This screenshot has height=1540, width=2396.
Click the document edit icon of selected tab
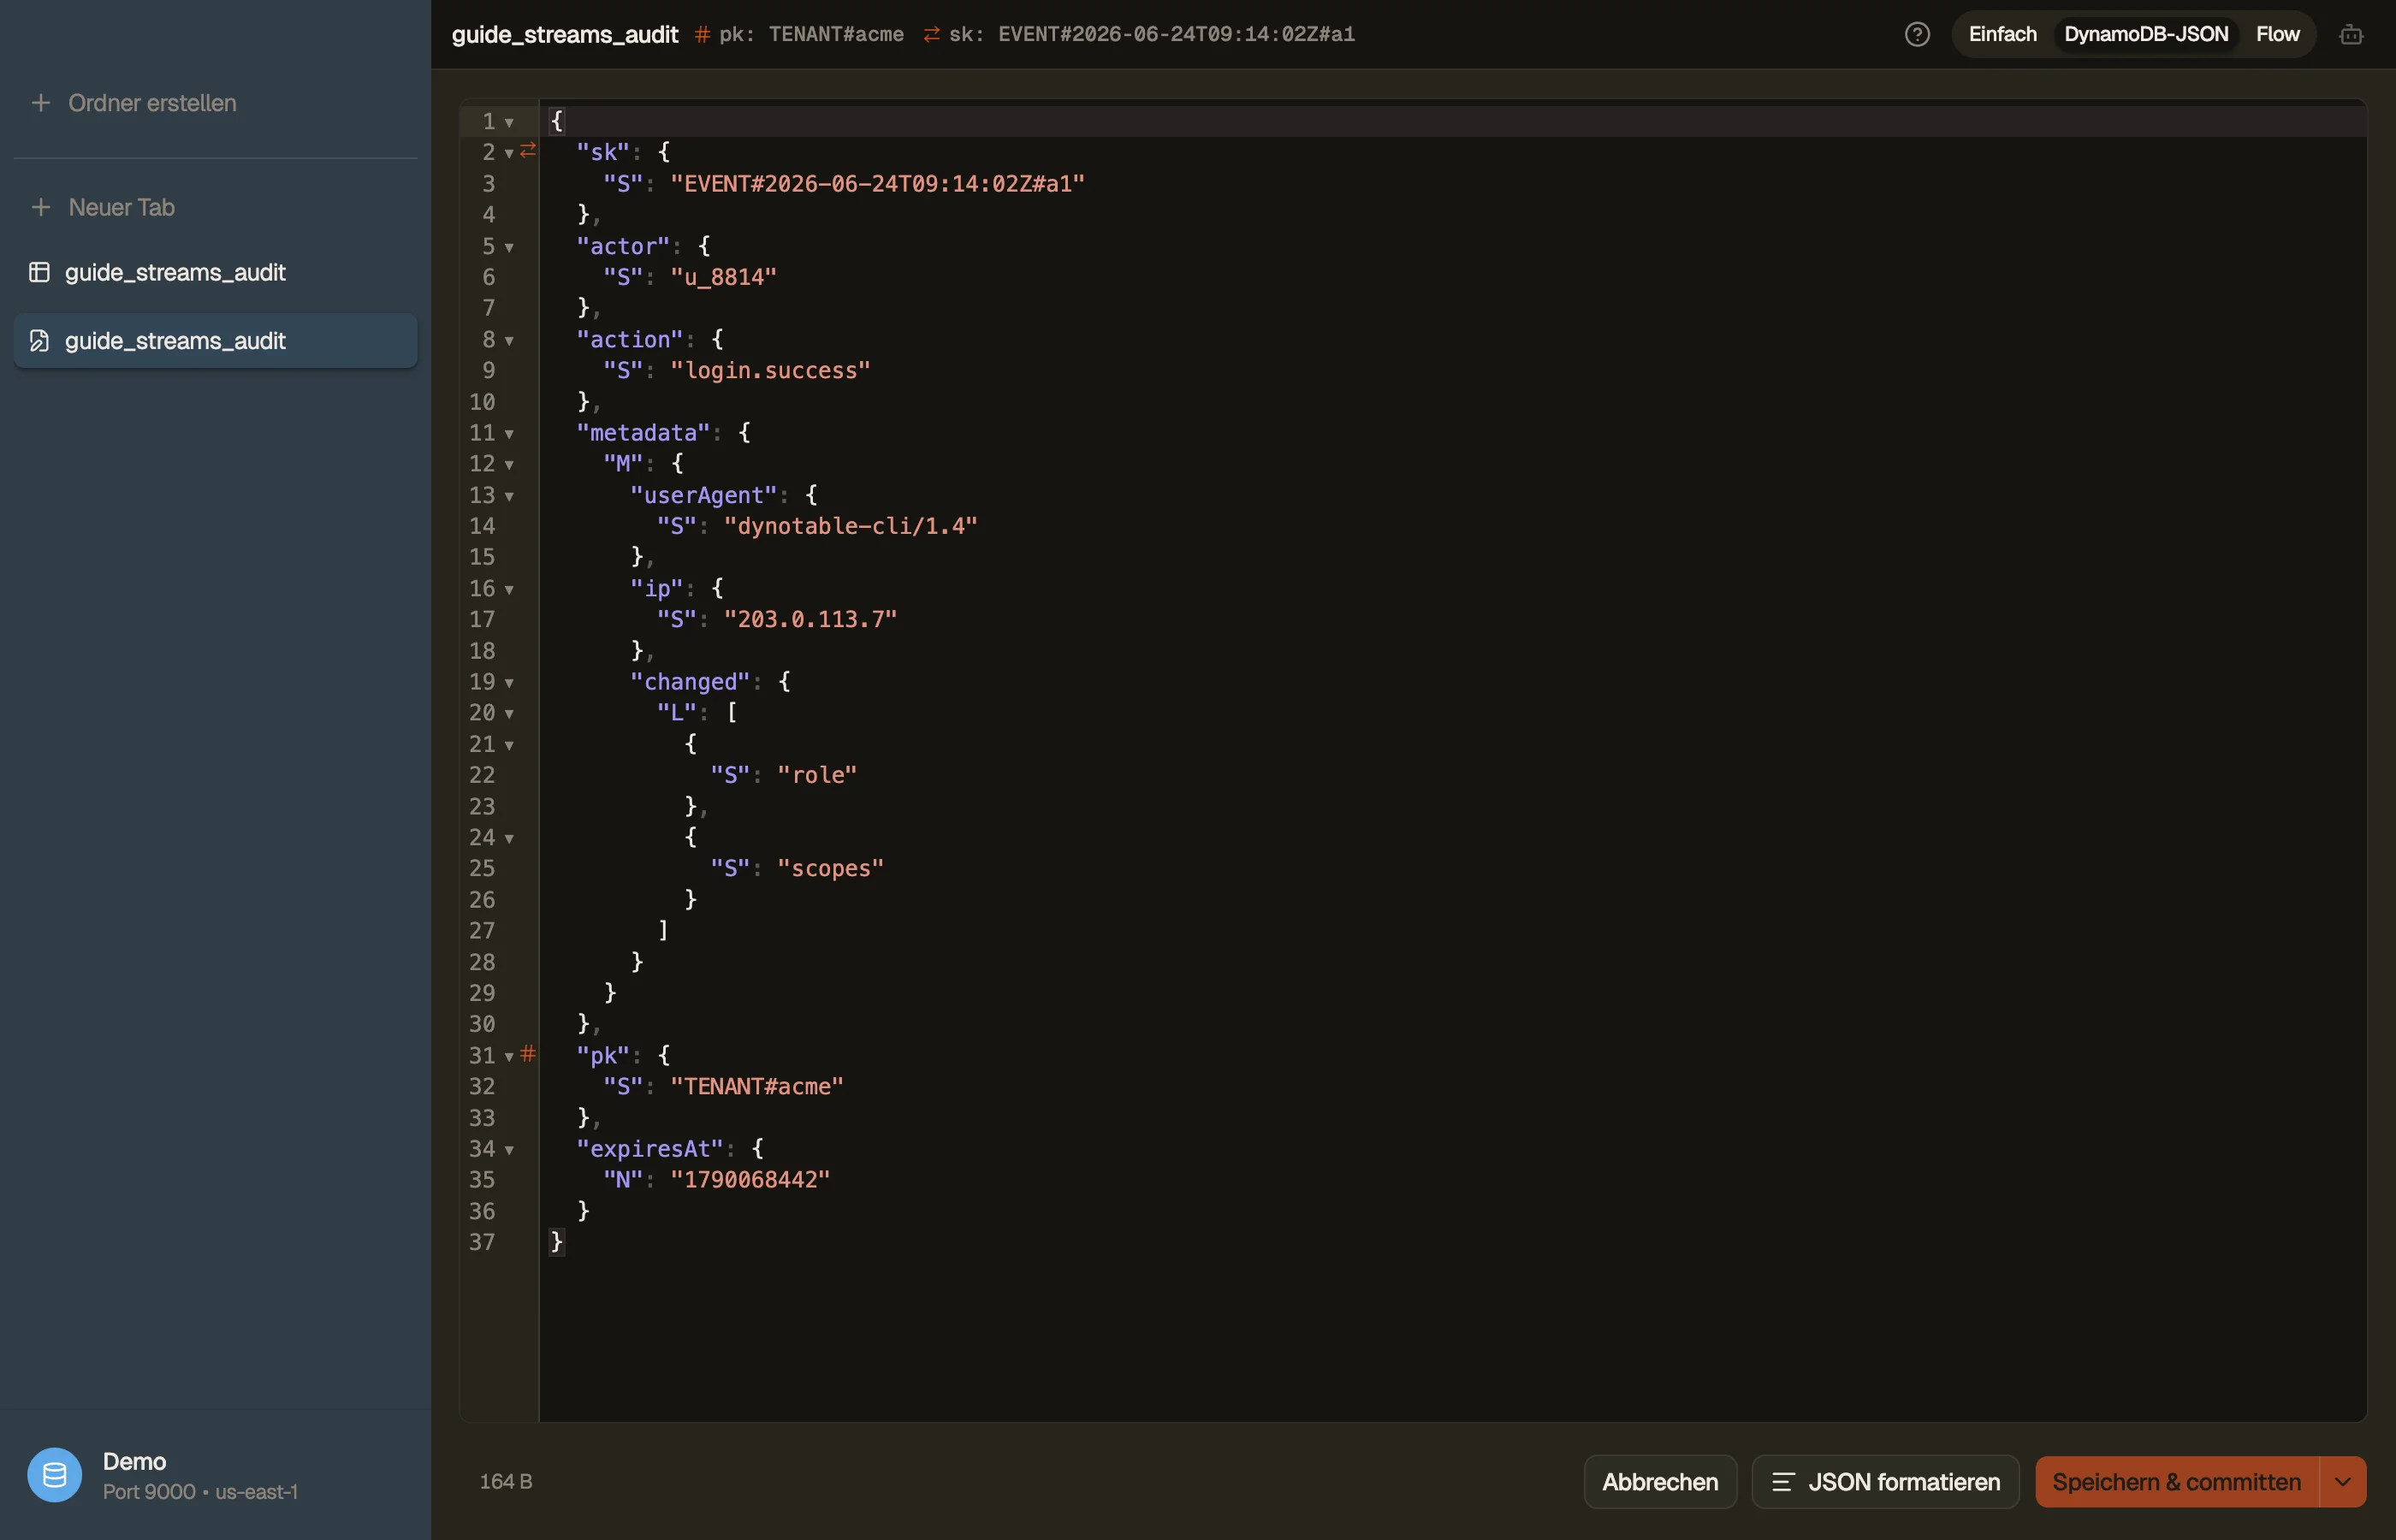click(x=39, y=341)
